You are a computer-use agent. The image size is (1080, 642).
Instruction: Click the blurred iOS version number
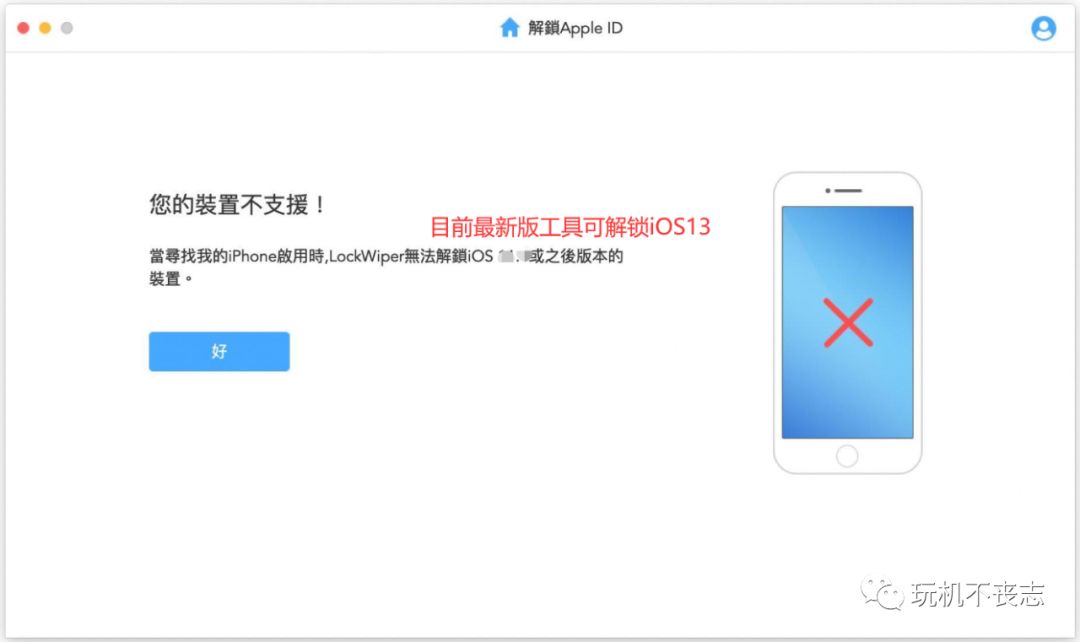pos(514,256)
